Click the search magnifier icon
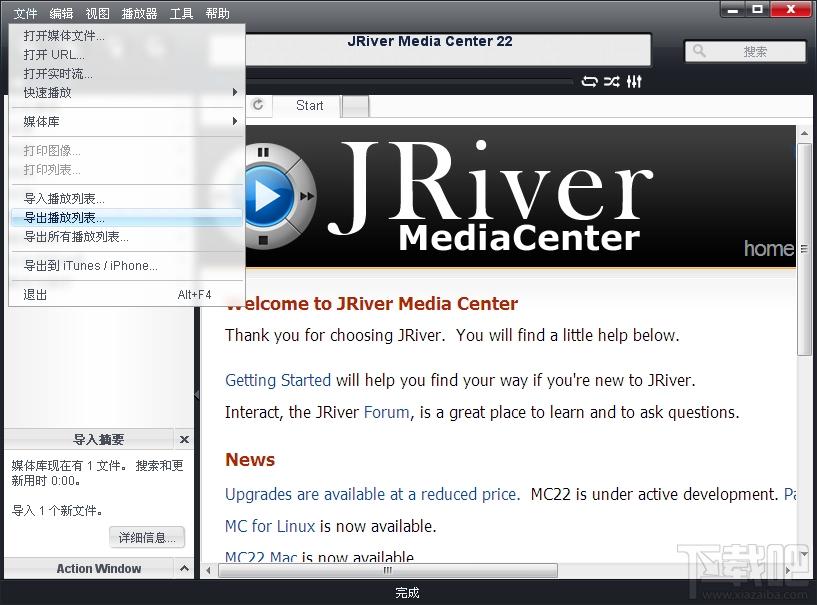 (x=699, y=51)
